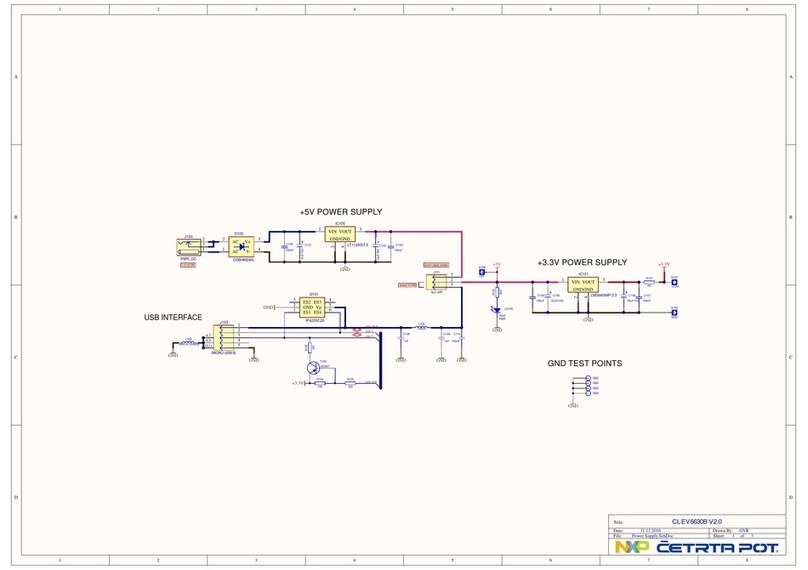Click the 'Drawn By' value 'GVR'
The height and width of the screenshot is (570, 808).
tap(744, 530)
